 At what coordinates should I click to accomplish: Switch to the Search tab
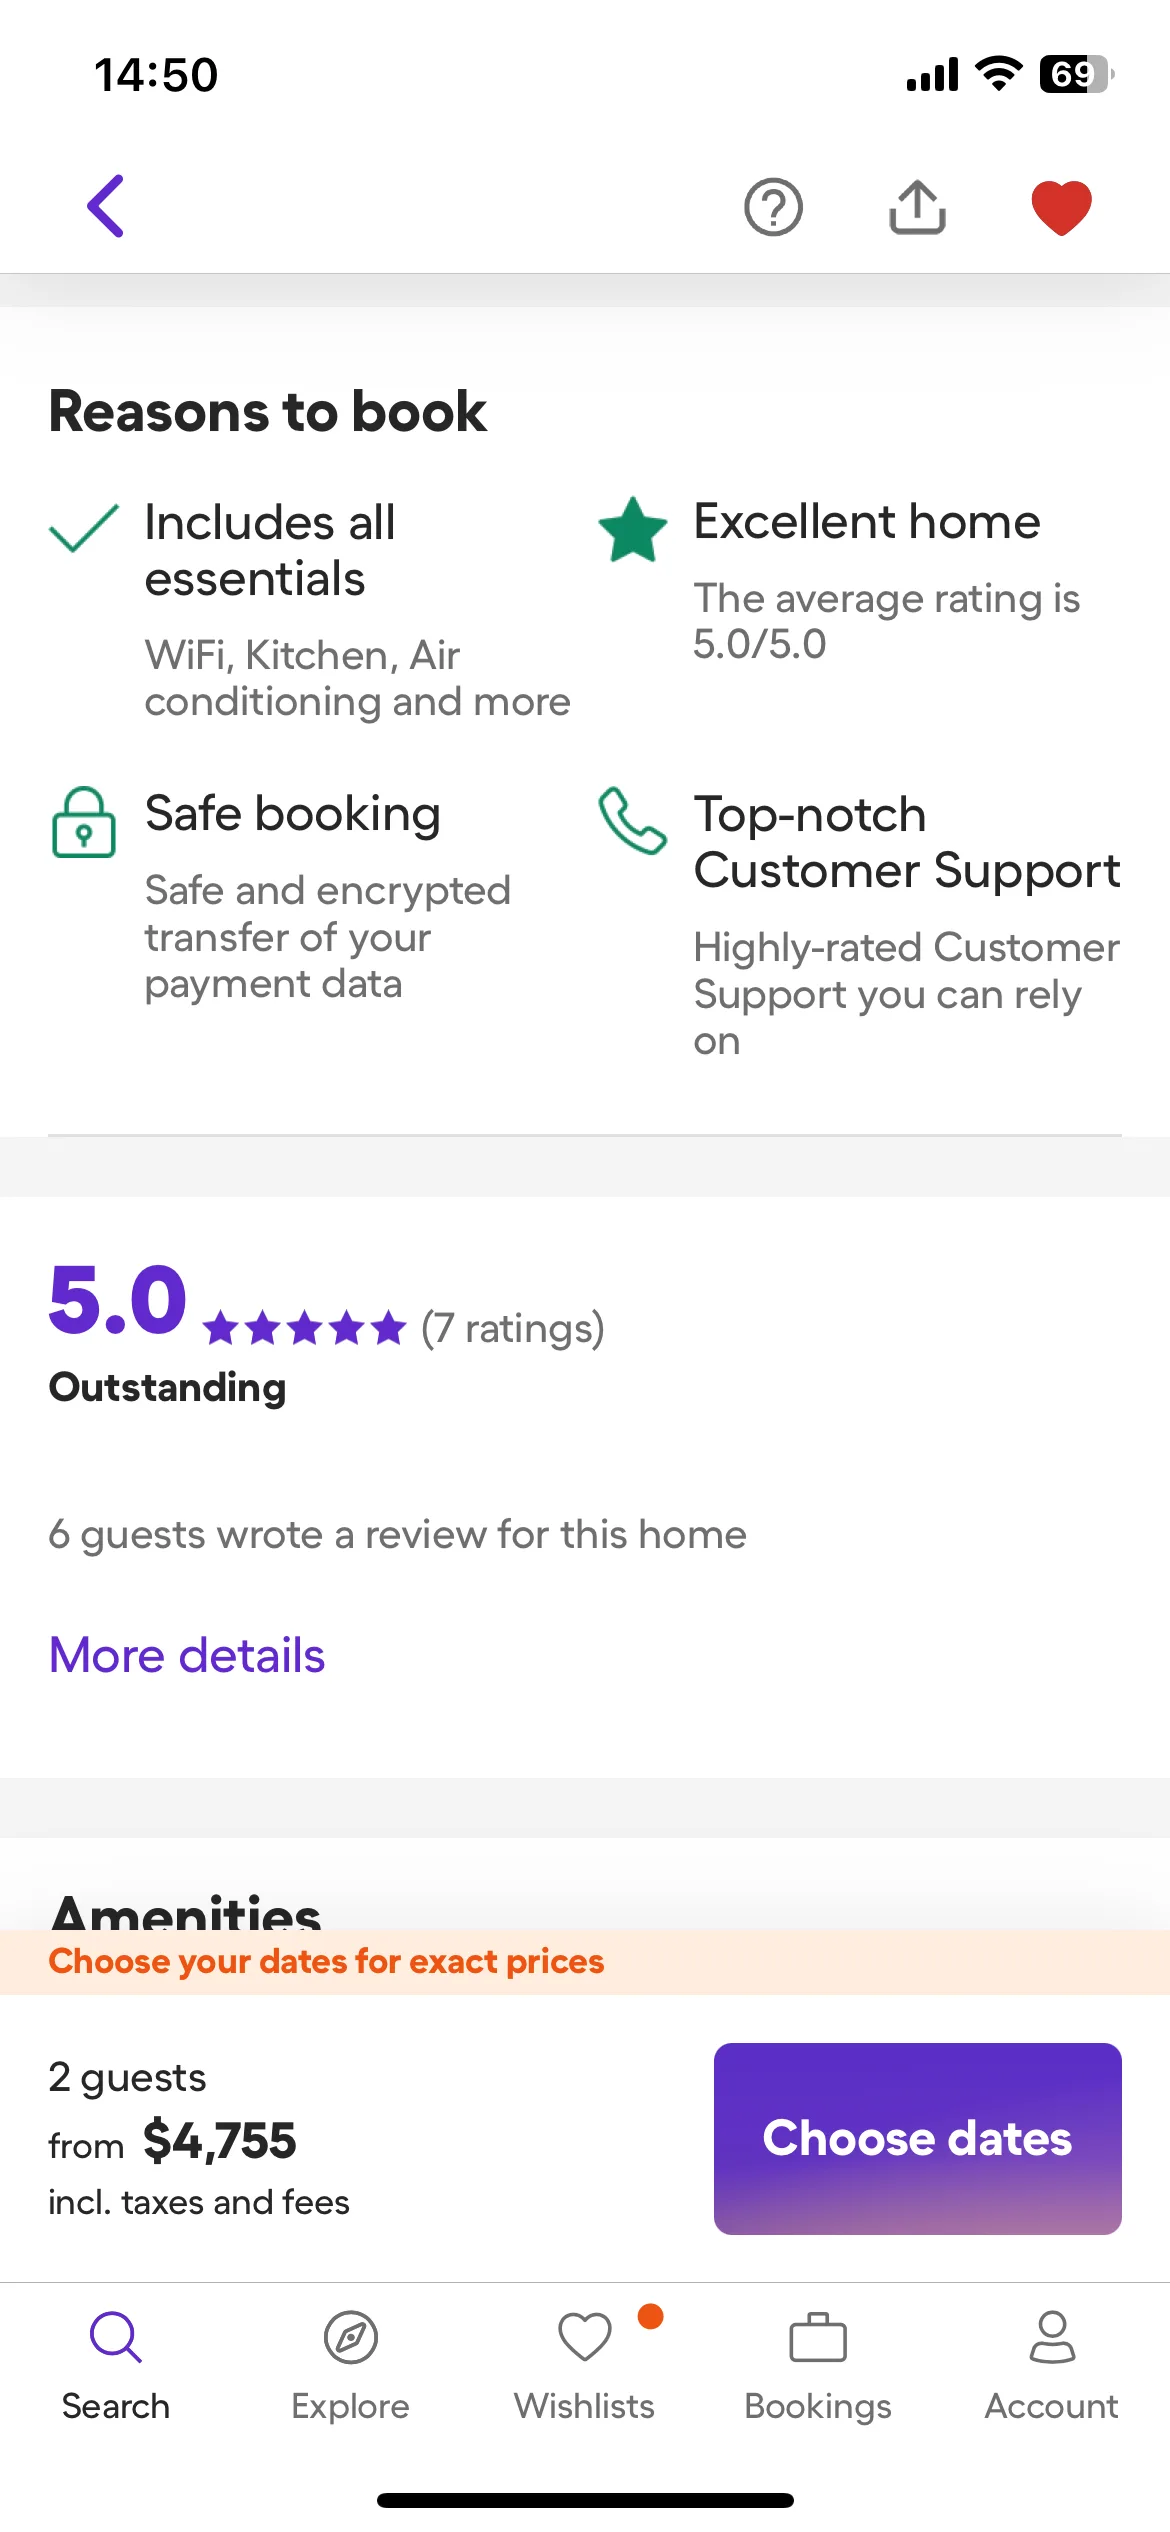click(116, 2363)
